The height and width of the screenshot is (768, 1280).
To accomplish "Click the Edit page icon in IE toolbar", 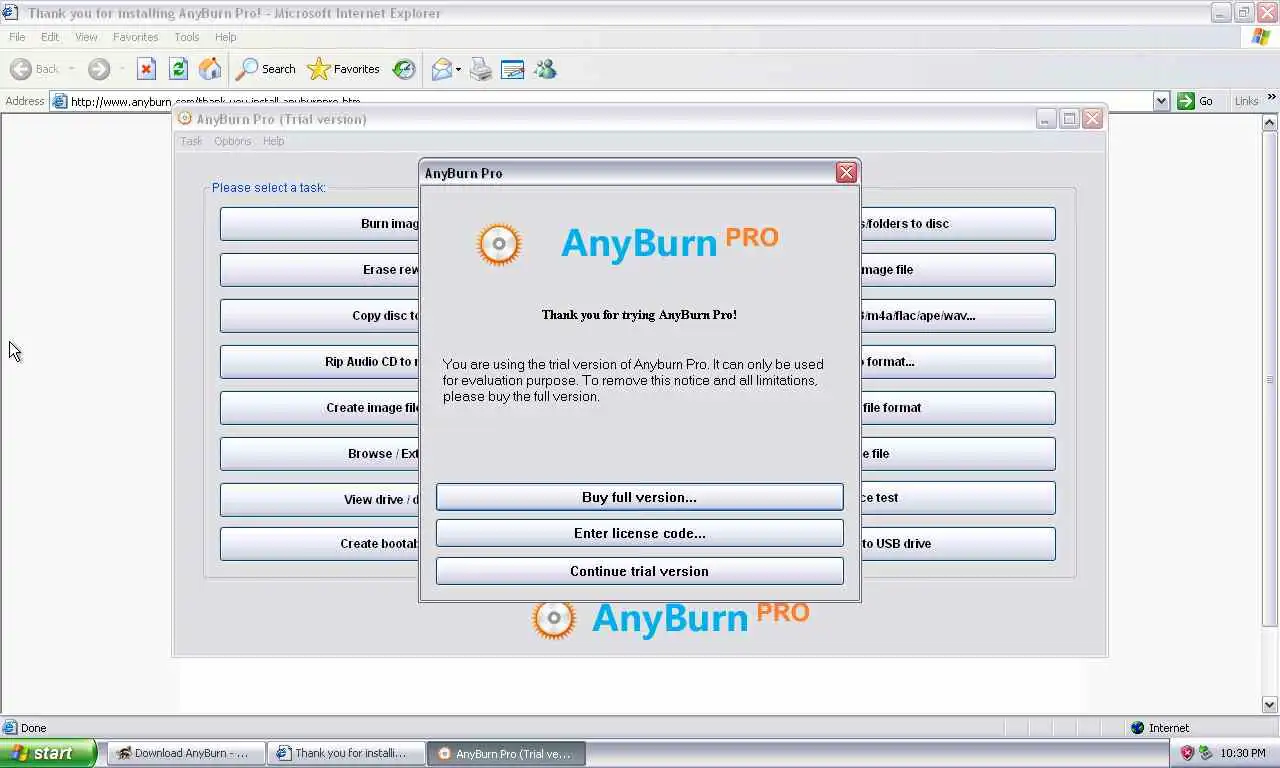I will click(513, 69).
